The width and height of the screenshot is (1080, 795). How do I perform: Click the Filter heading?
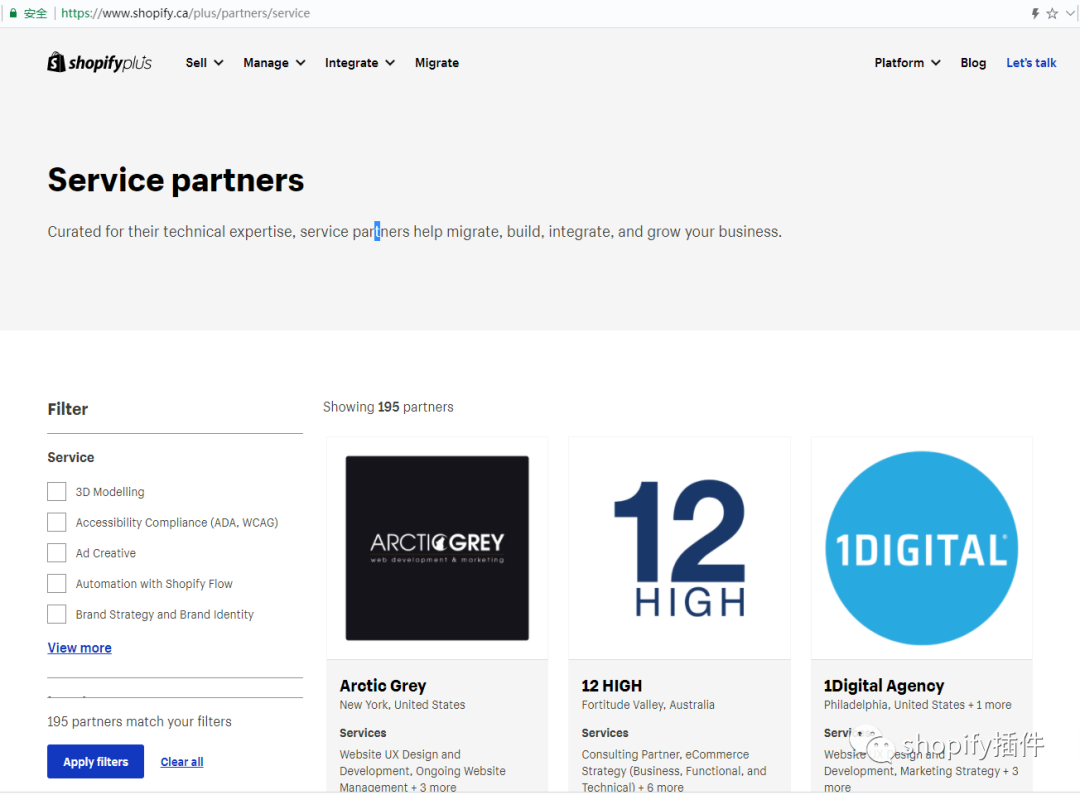click(68, 409)
